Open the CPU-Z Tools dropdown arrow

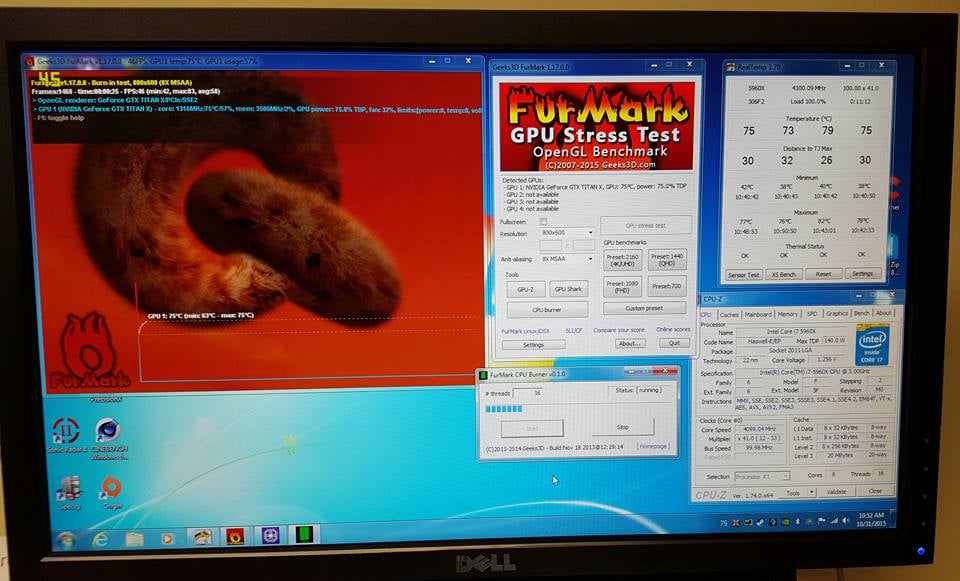pyautogui.click(x=812, y=492)
